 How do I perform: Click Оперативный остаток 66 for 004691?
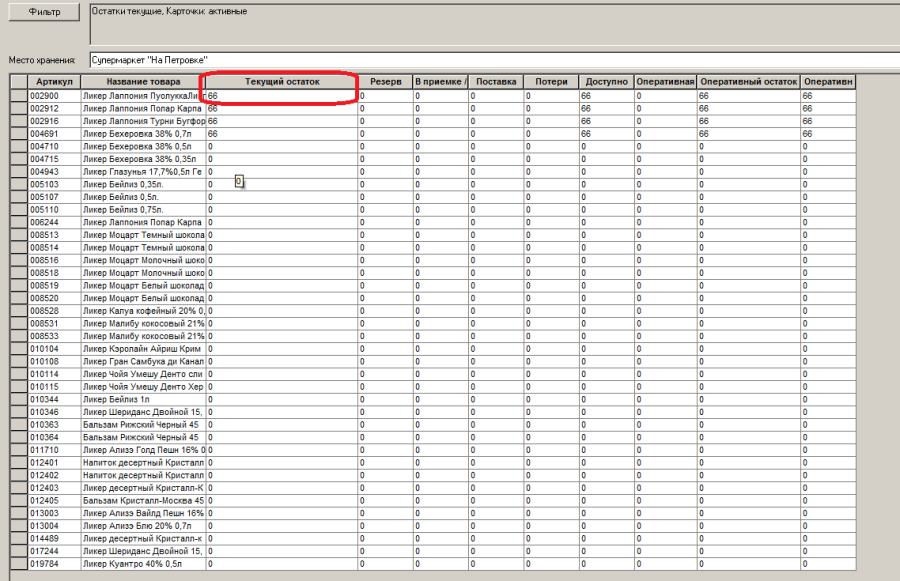(x=748, y=134)
